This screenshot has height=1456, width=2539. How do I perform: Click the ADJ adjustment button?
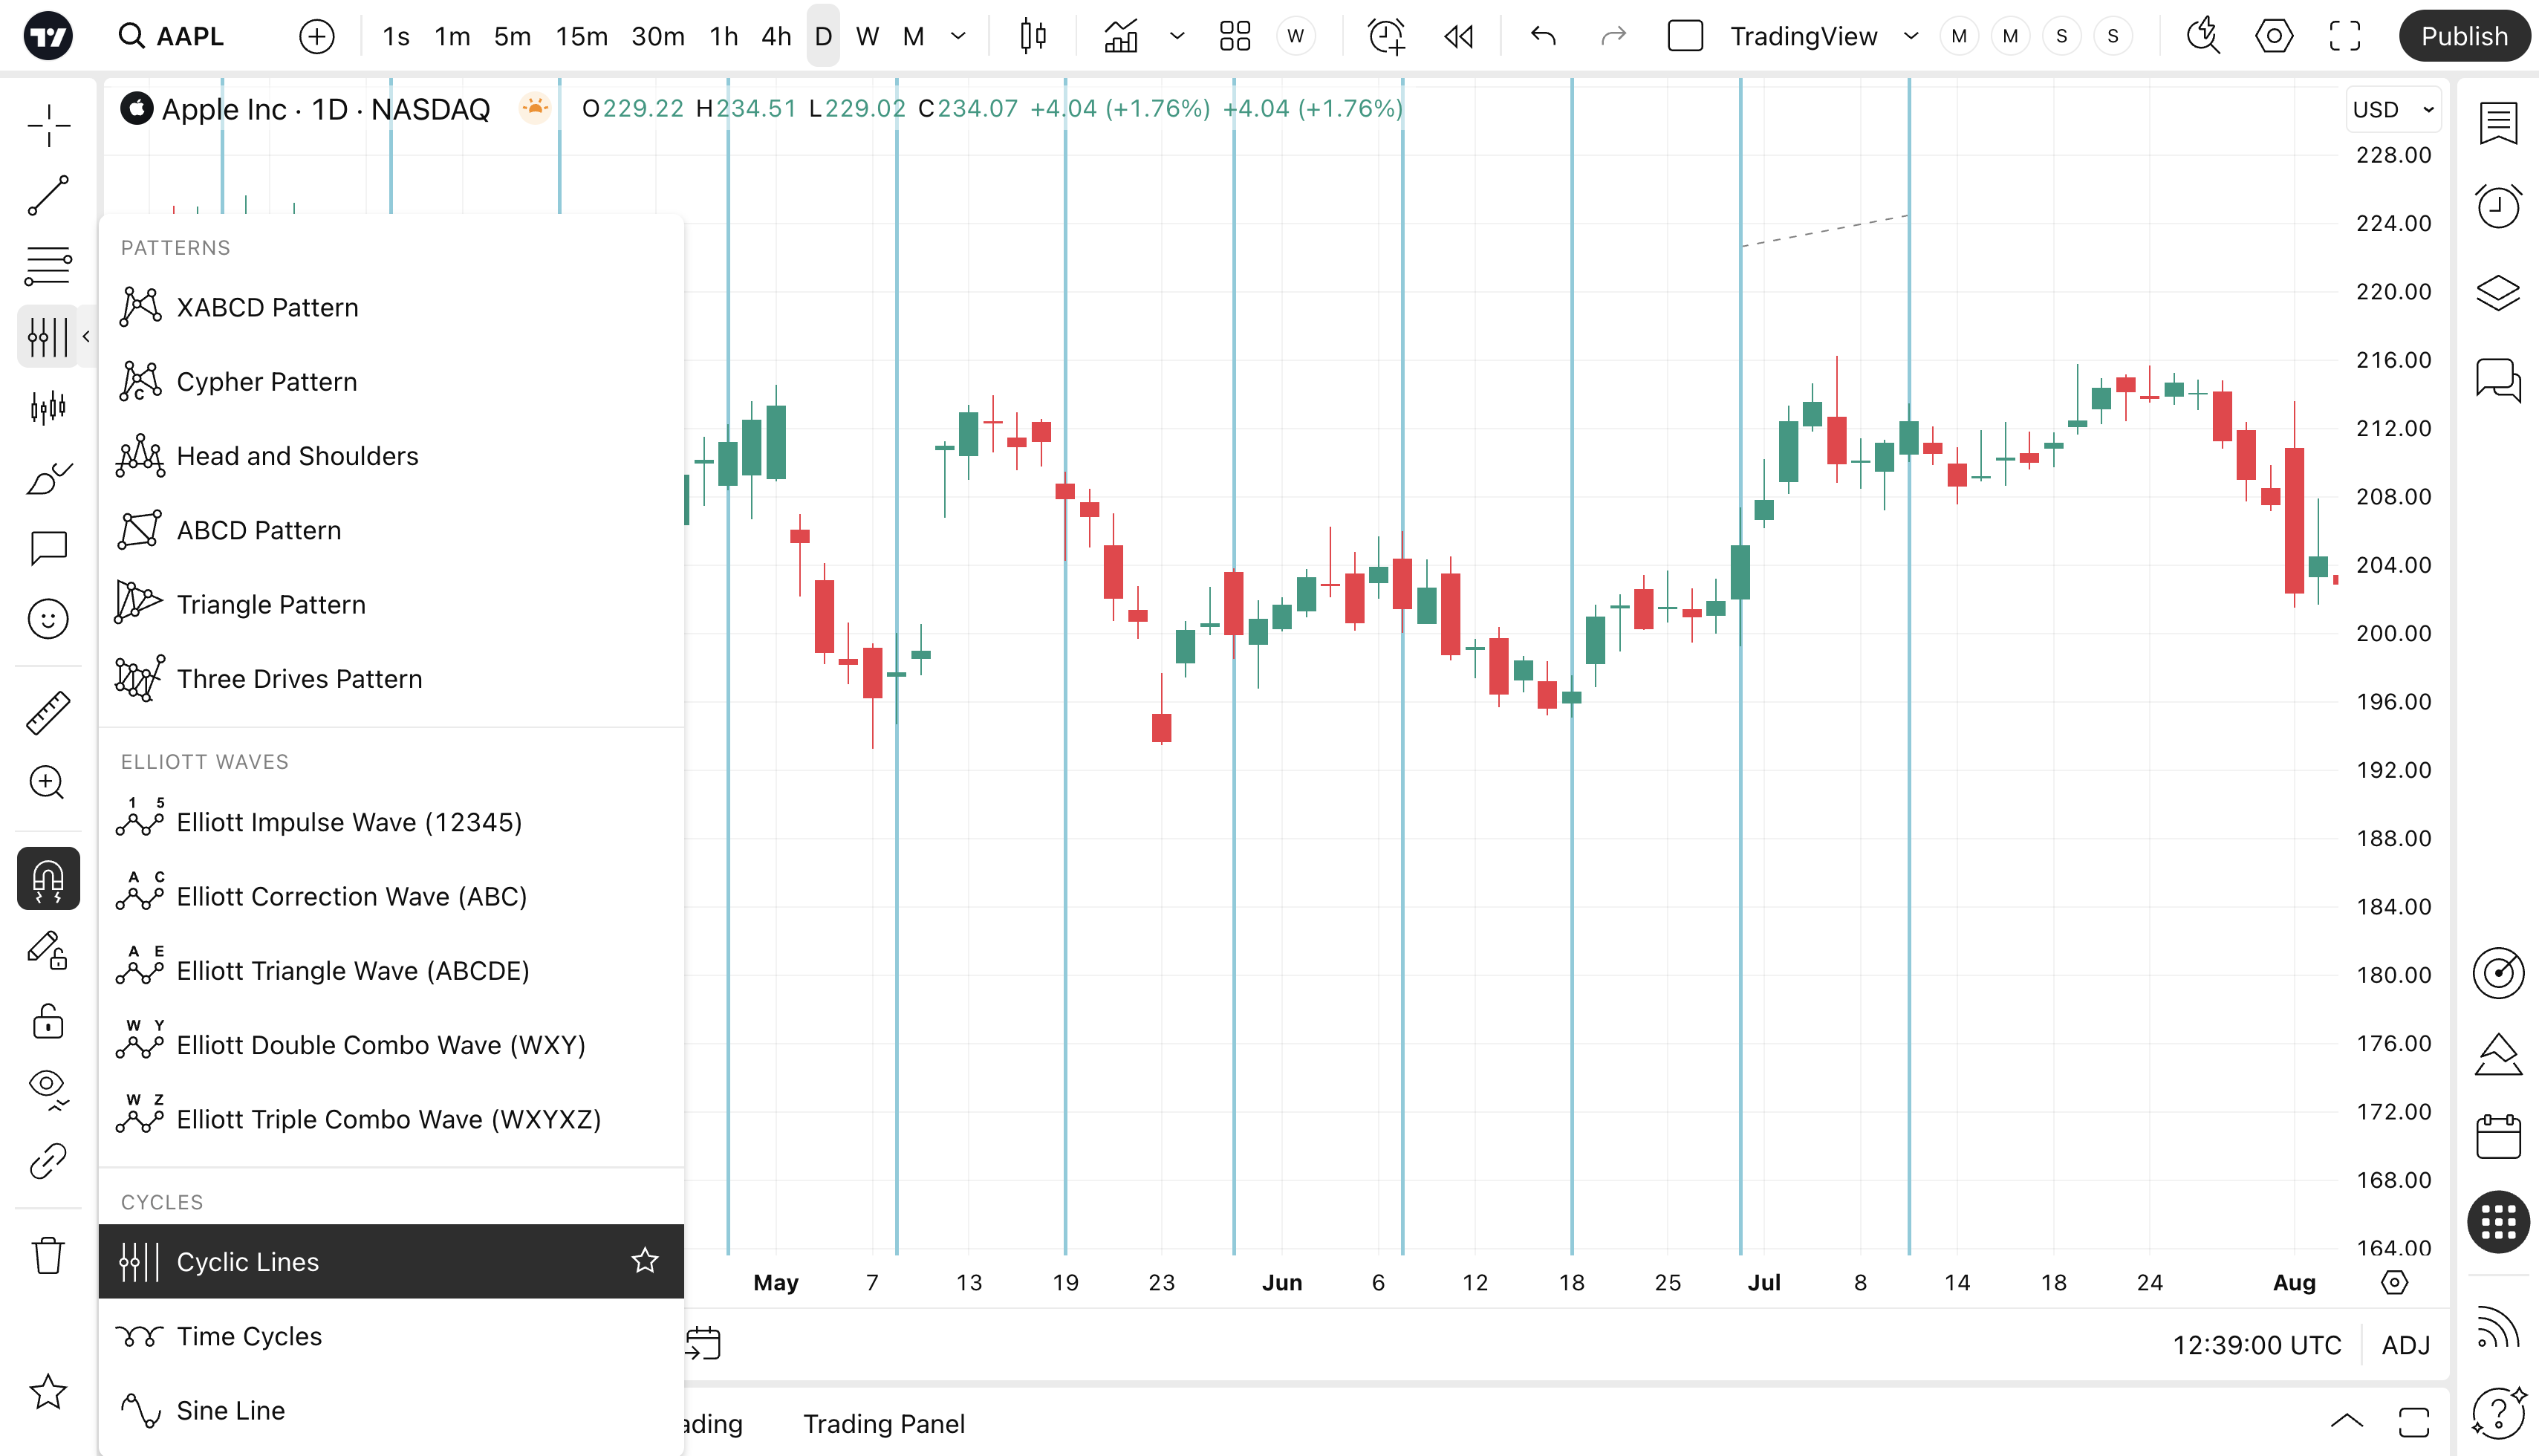coord(2405,1345)
